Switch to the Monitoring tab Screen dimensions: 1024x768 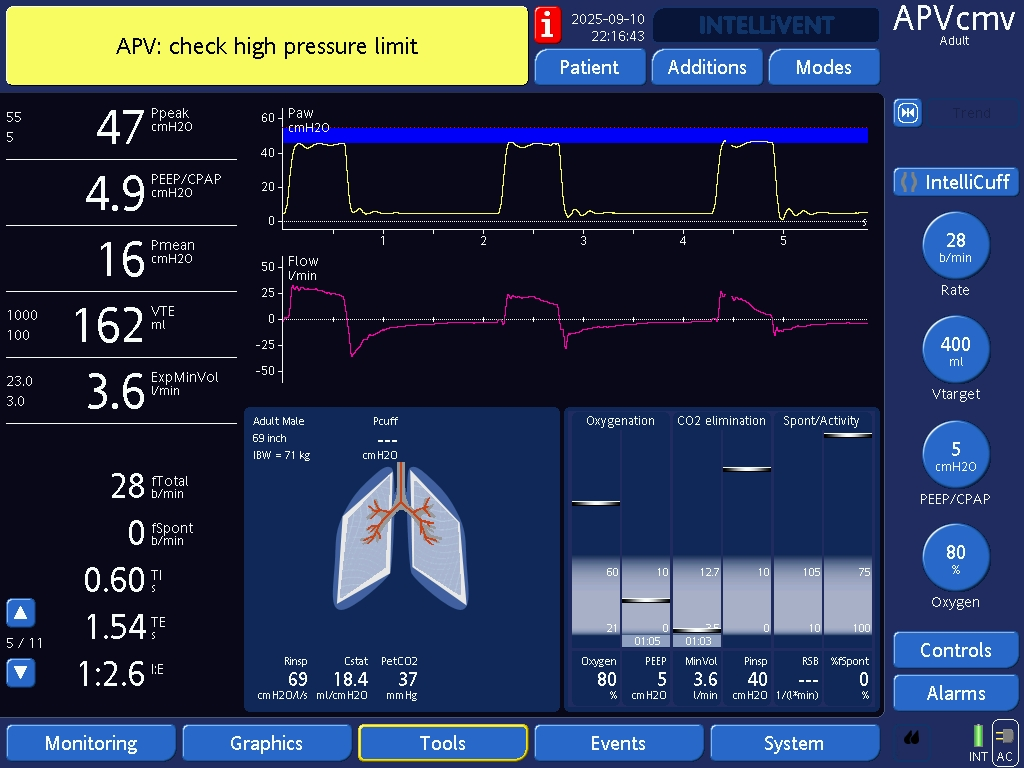[x=91, y=743]
